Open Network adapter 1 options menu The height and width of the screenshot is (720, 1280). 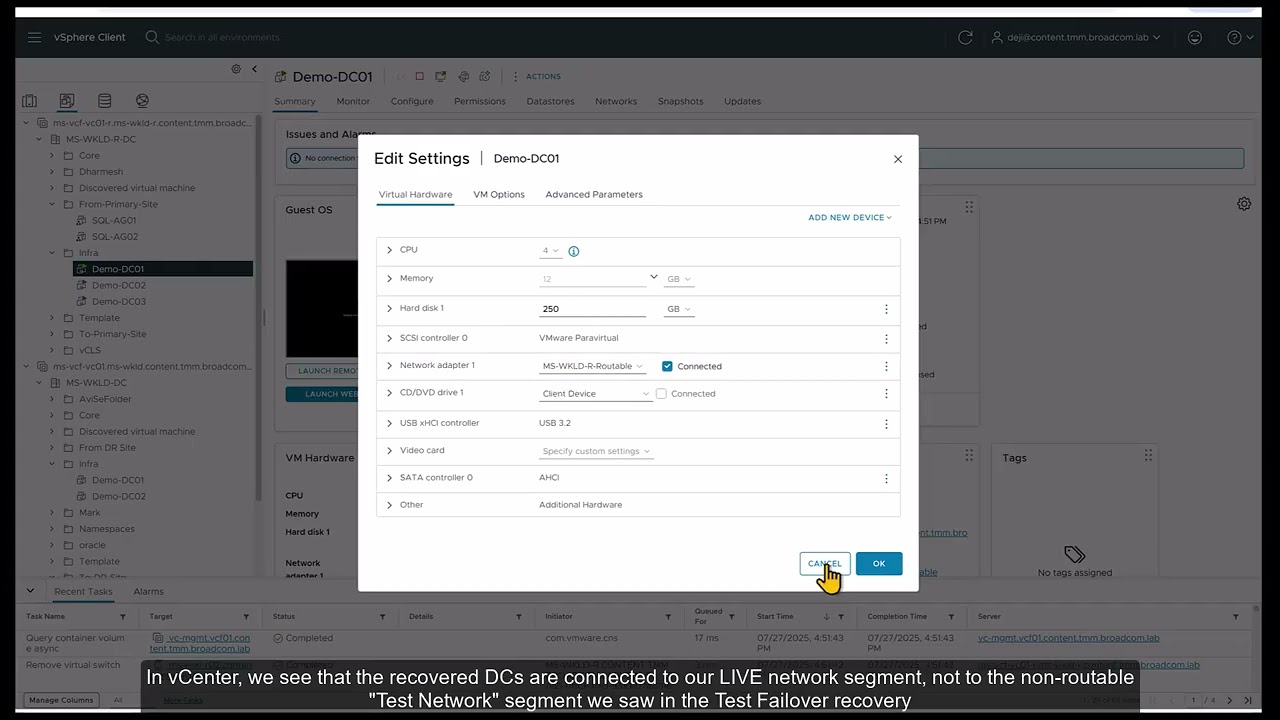pyautogui.click(x=886, y=366)
